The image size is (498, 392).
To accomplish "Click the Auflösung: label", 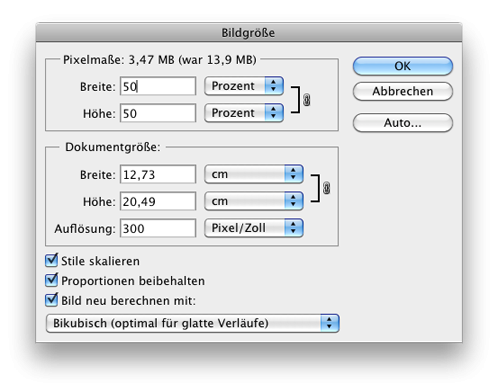I will (x=85, y=229).
